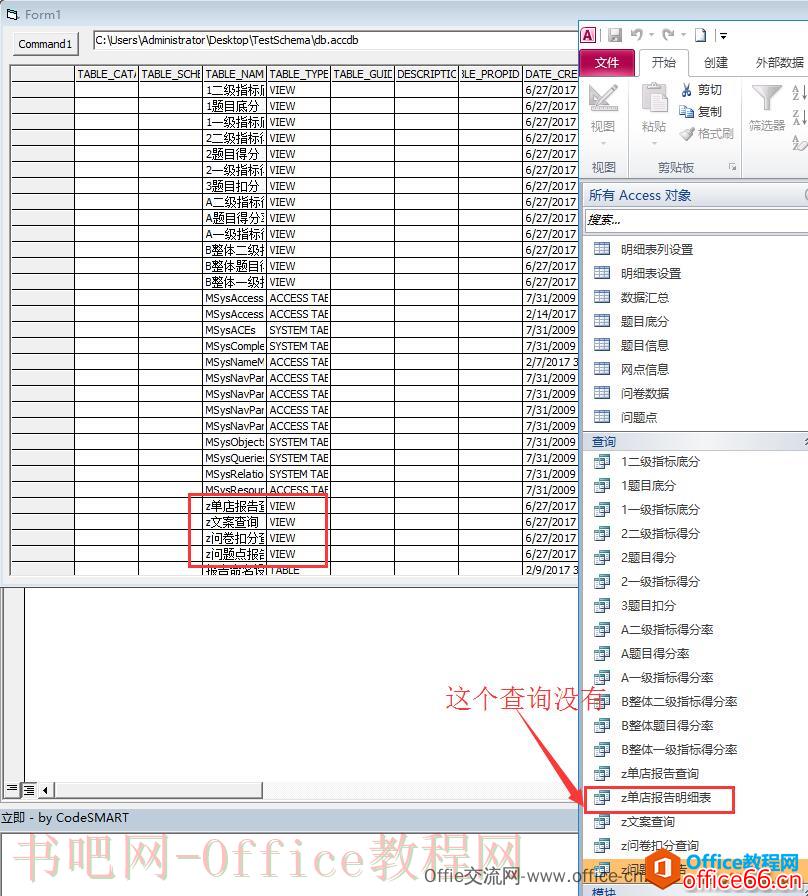The height and width of the screenshot is (896, 808).
Task: Switch to the 外部数据 ribbon tab
Action: [778, 62]
